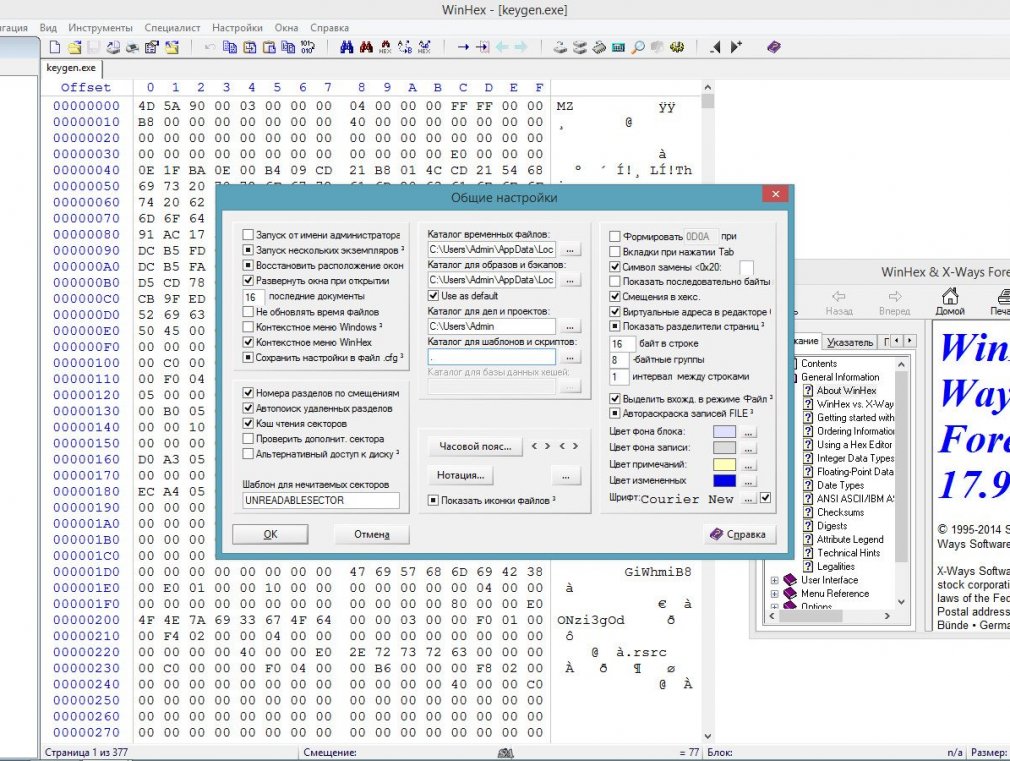The image size is (1010, 761).
Task: Click the right triangle navigation icon
Action: [x=736, y=47]
